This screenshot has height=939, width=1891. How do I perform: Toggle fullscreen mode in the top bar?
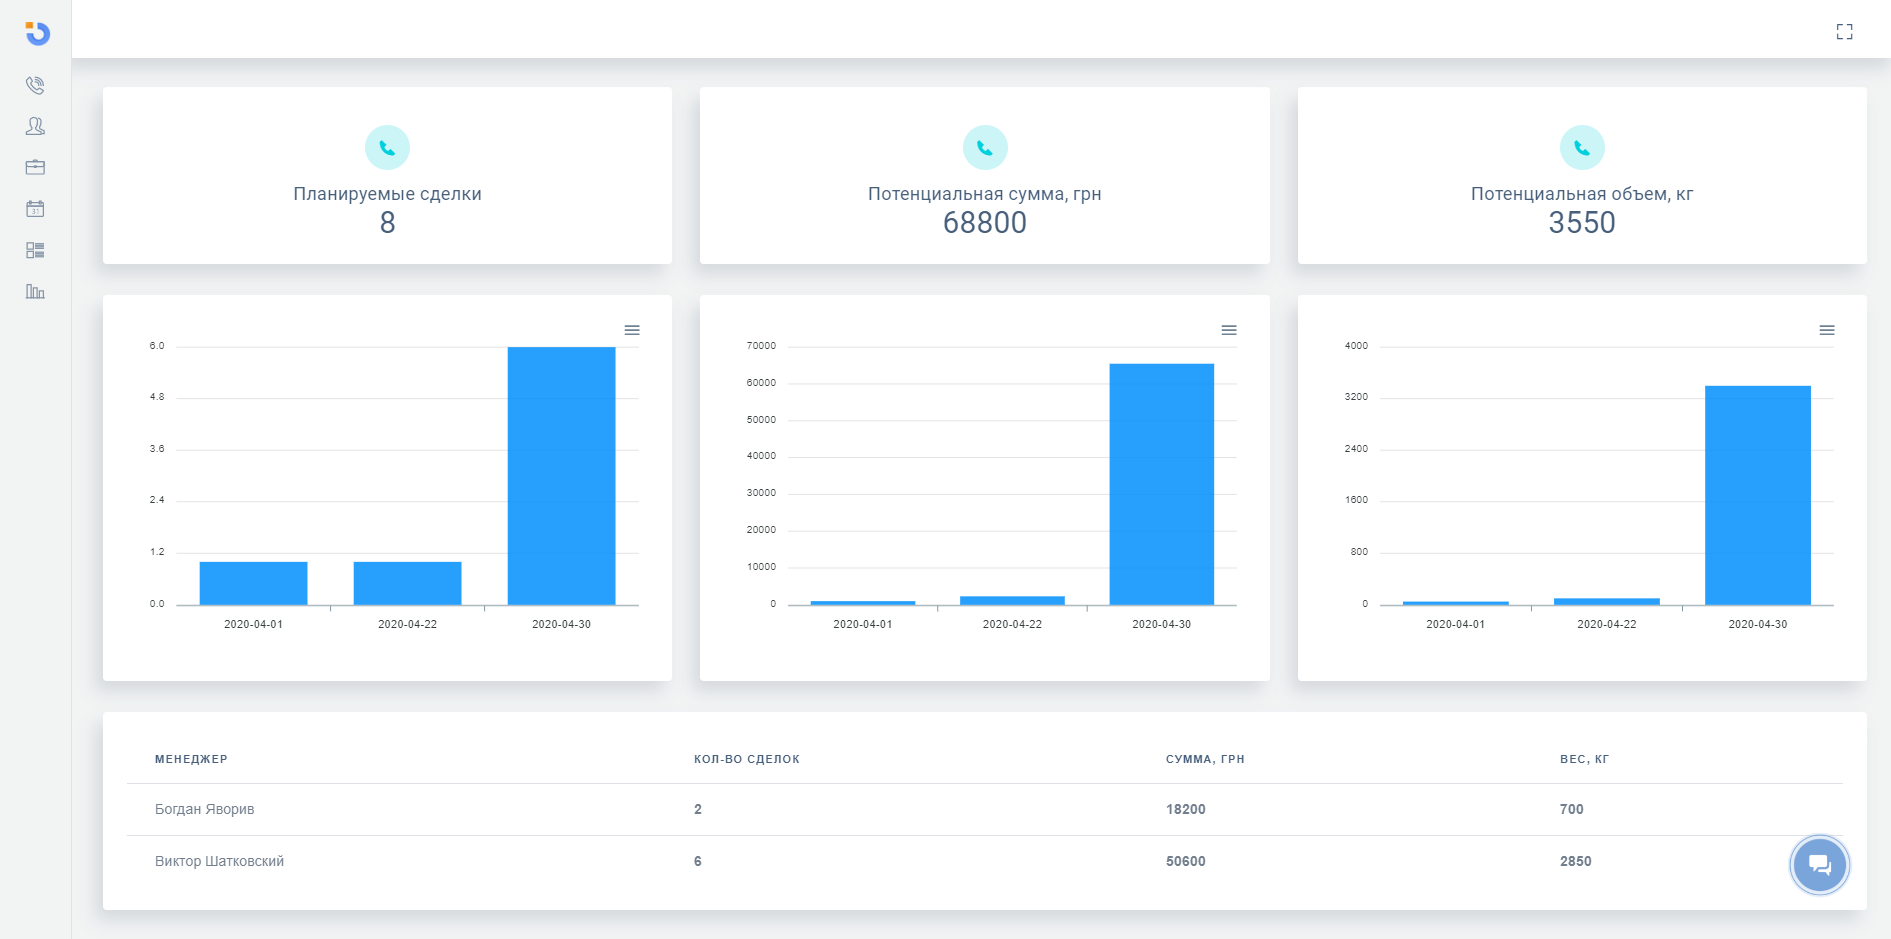click(1844, 32)
